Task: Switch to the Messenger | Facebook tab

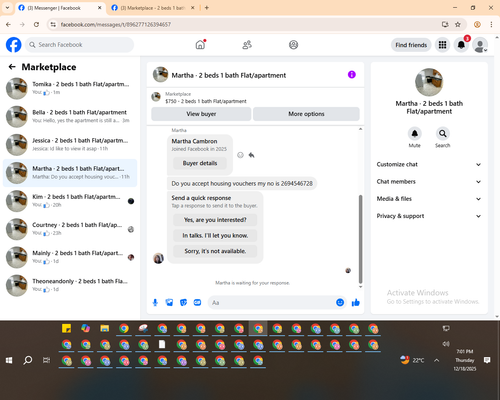Action: [60, 8]
